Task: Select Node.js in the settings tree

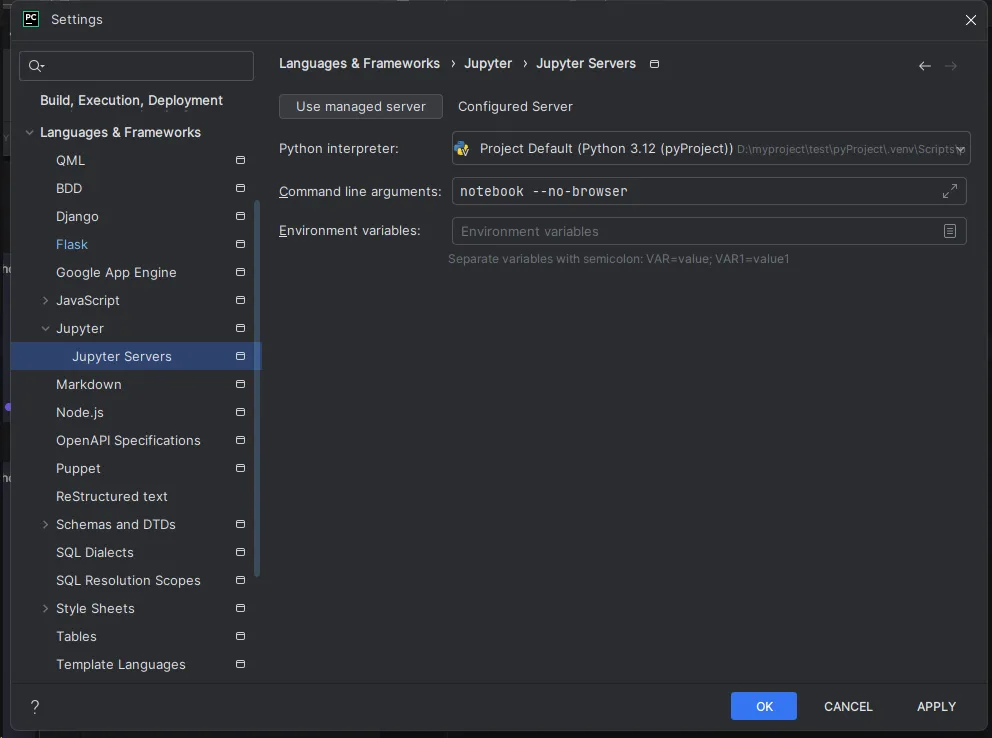Action: [x=80, y=412]
